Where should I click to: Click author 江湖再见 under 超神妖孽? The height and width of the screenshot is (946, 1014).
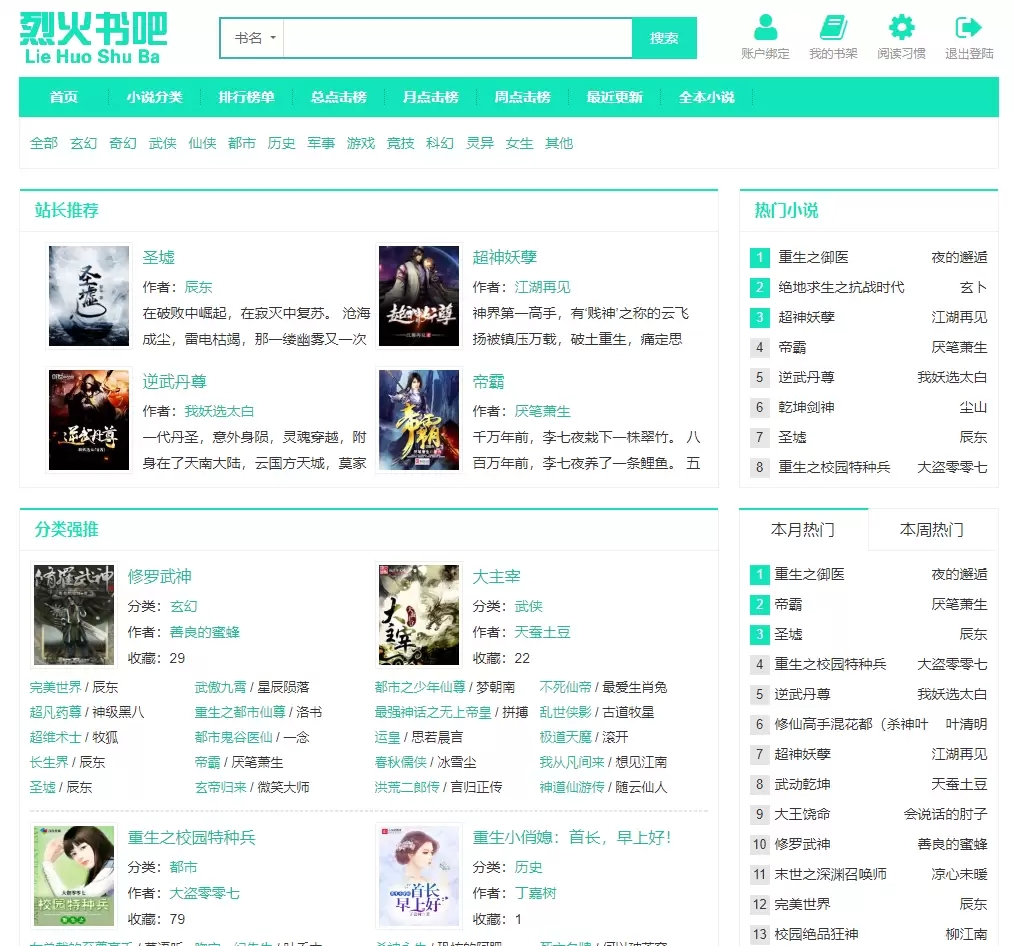(543, 287)
